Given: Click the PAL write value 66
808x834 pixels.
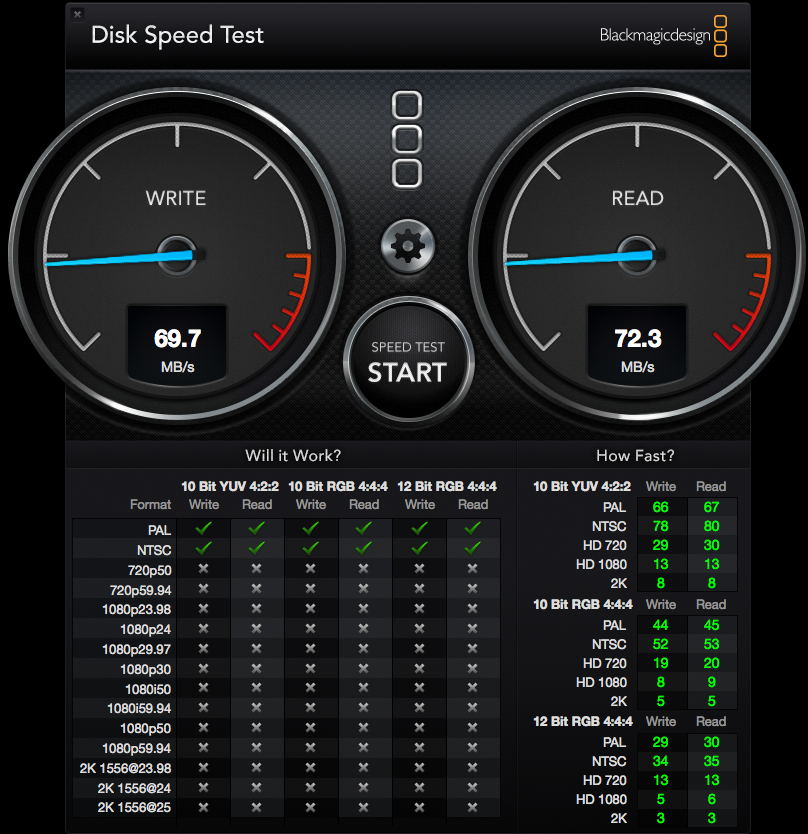Looking at the screenshot, I should [661, 507].
